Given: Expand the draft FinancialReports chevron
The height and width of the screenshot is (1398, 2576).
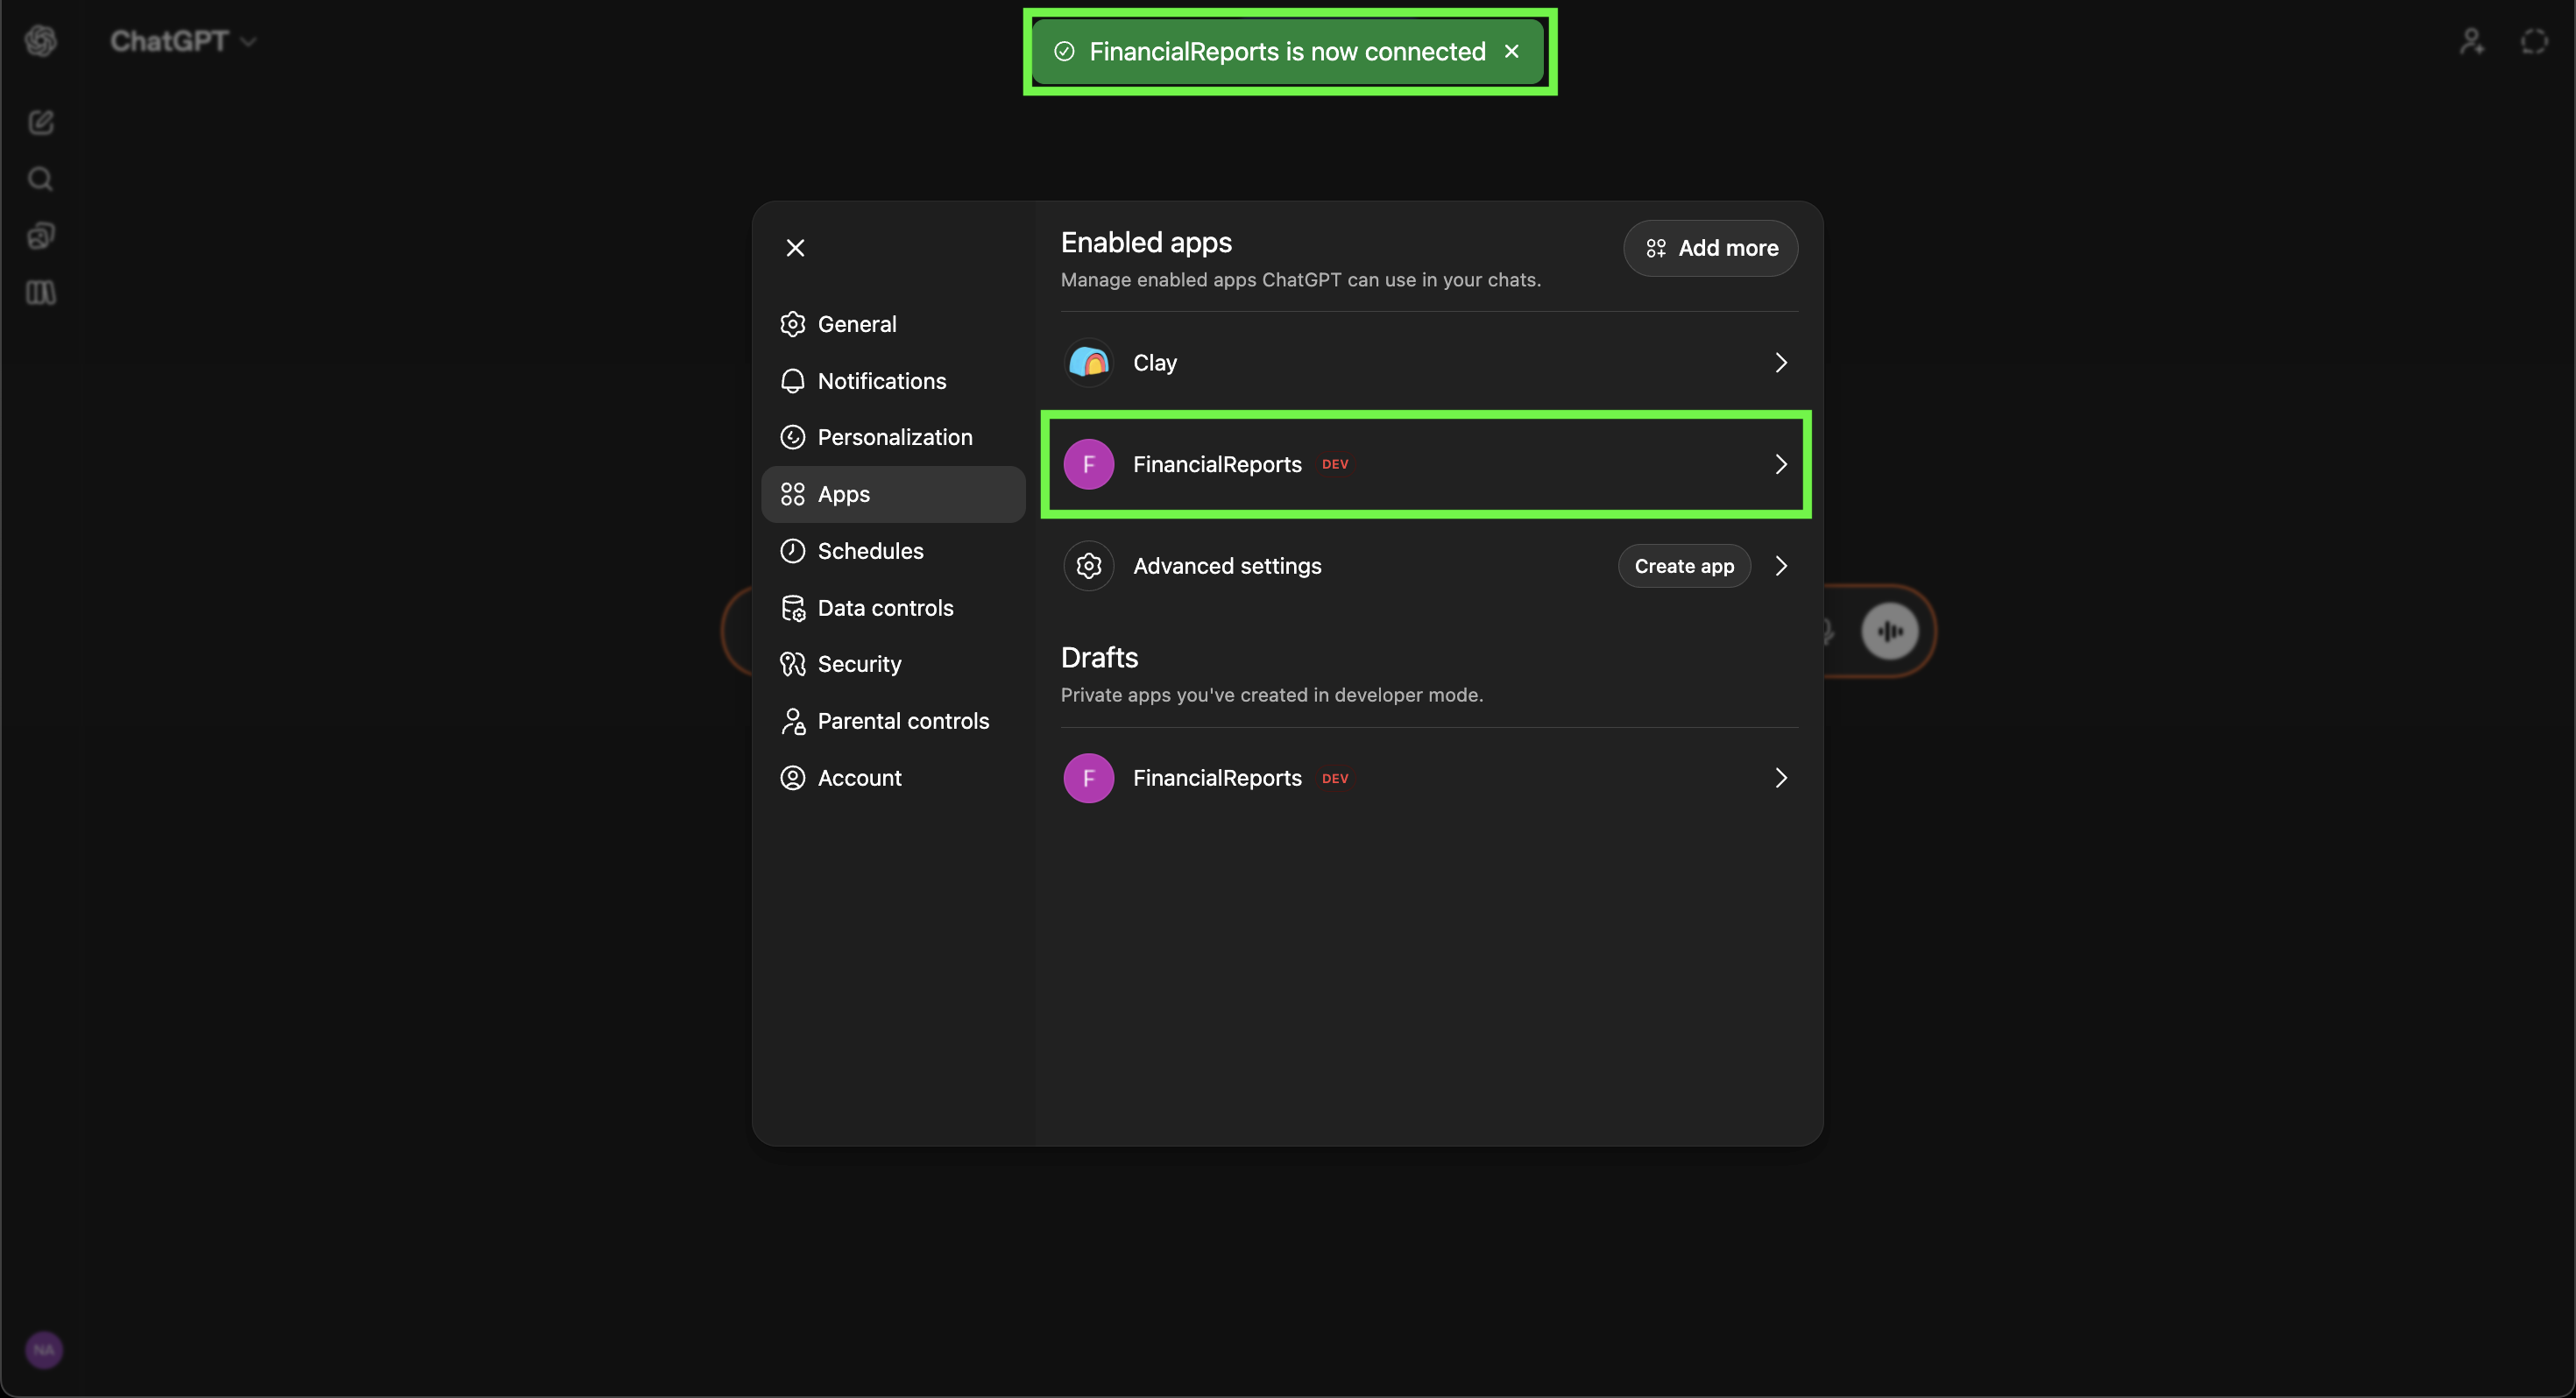Looking at the screenshot, I should click(1781, 778).
